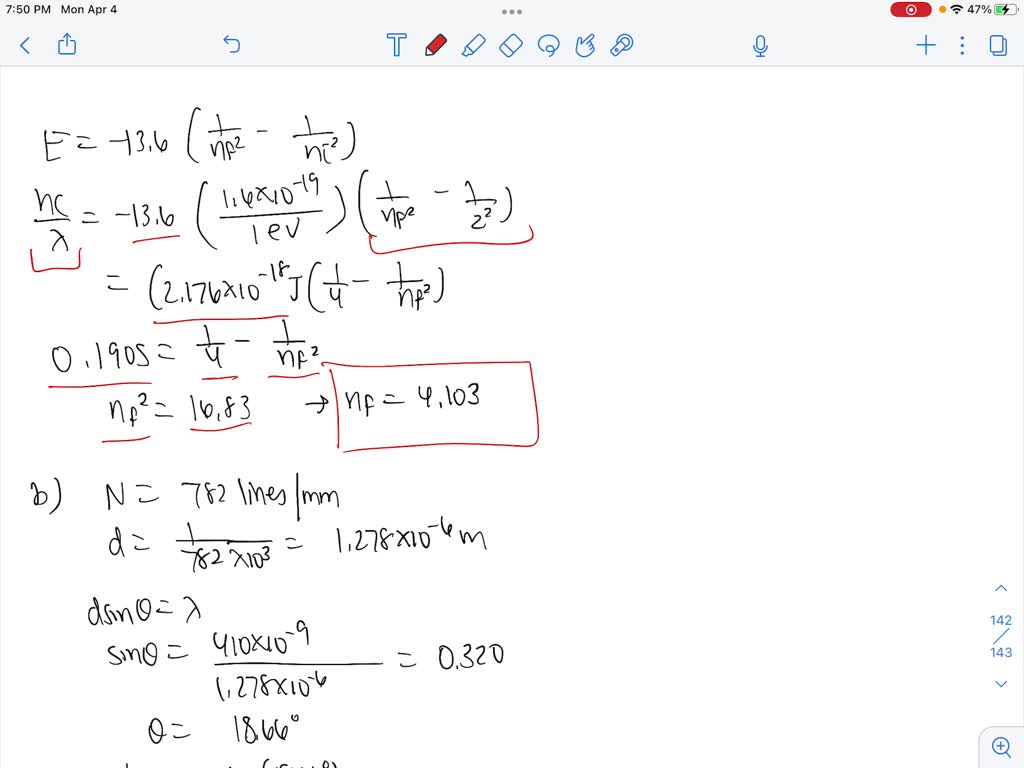Viewport: 1024px width, 768px height.
Task: Go back to the notes library
Action: [x=24, y=45]
